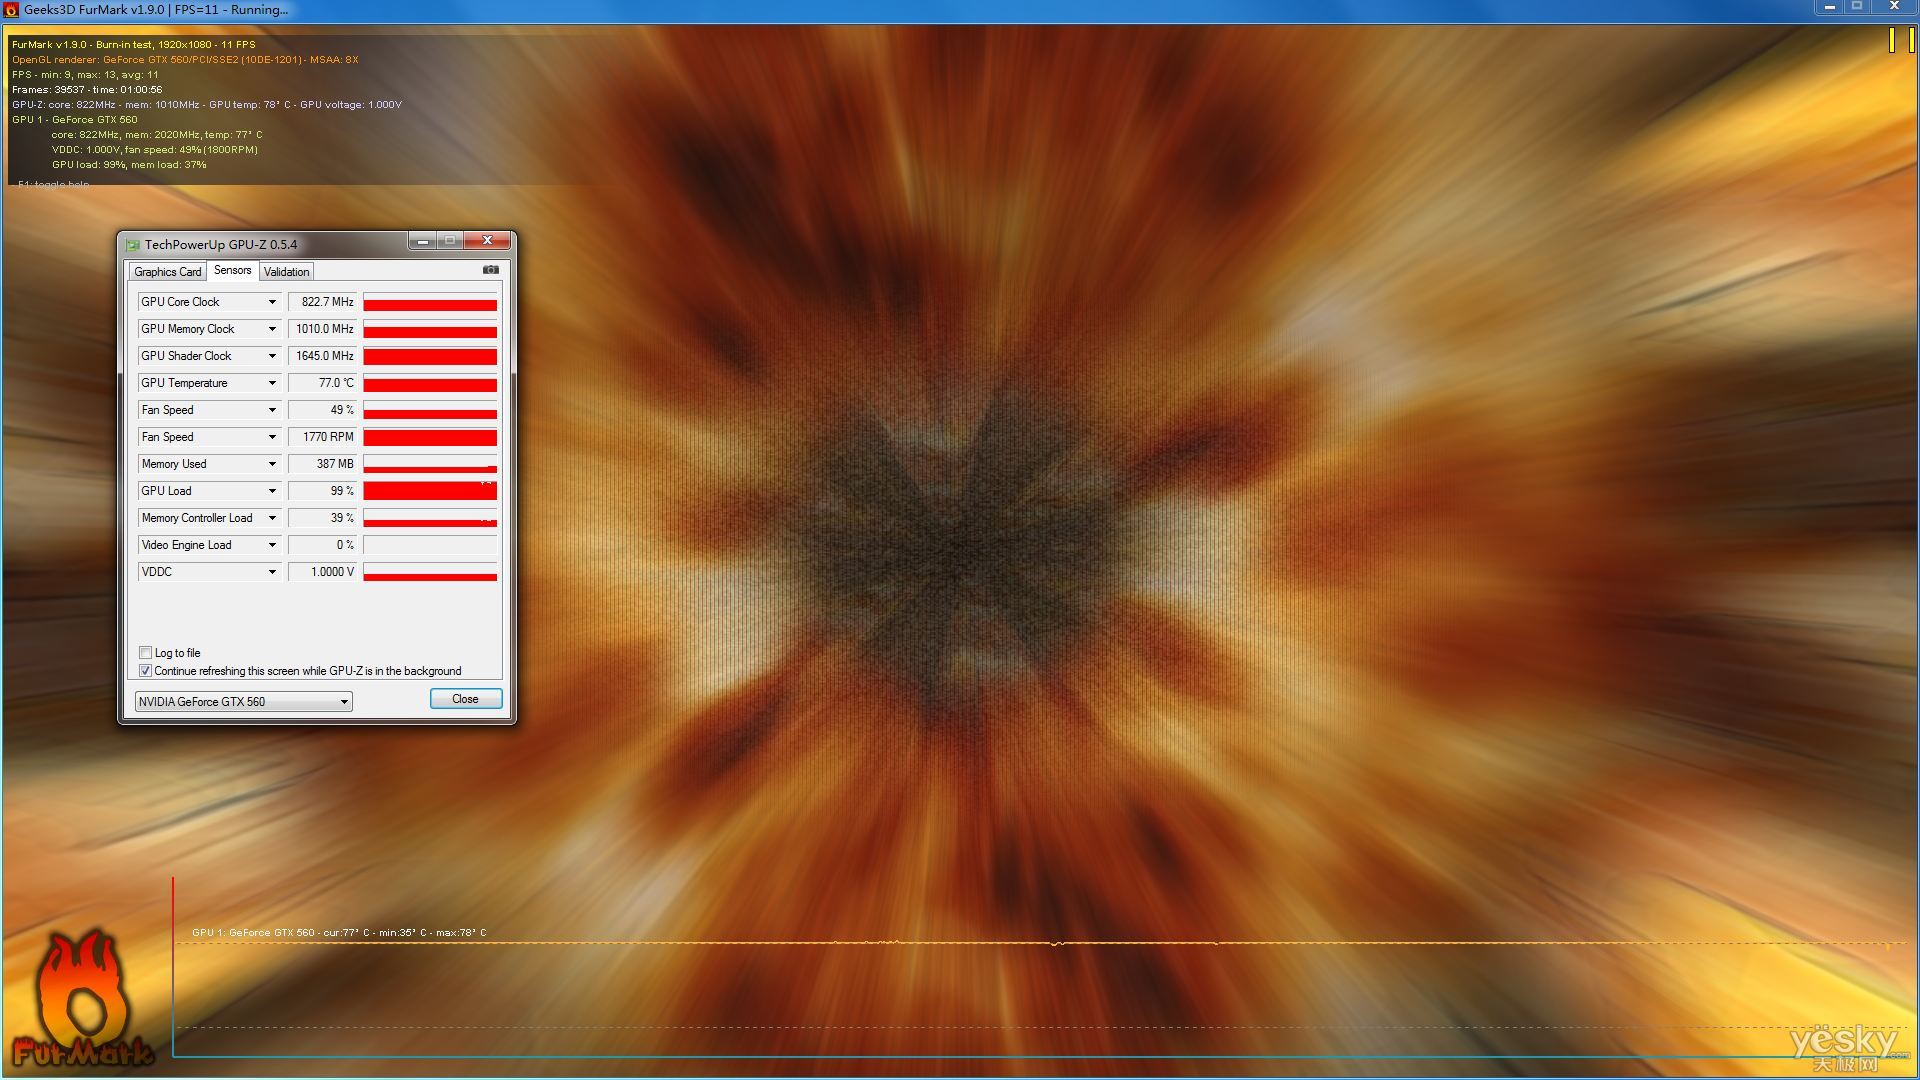This screenshot has width=1920, height=1080.
Task: Open the Memory Used dropdown
Action: (271, 464)
